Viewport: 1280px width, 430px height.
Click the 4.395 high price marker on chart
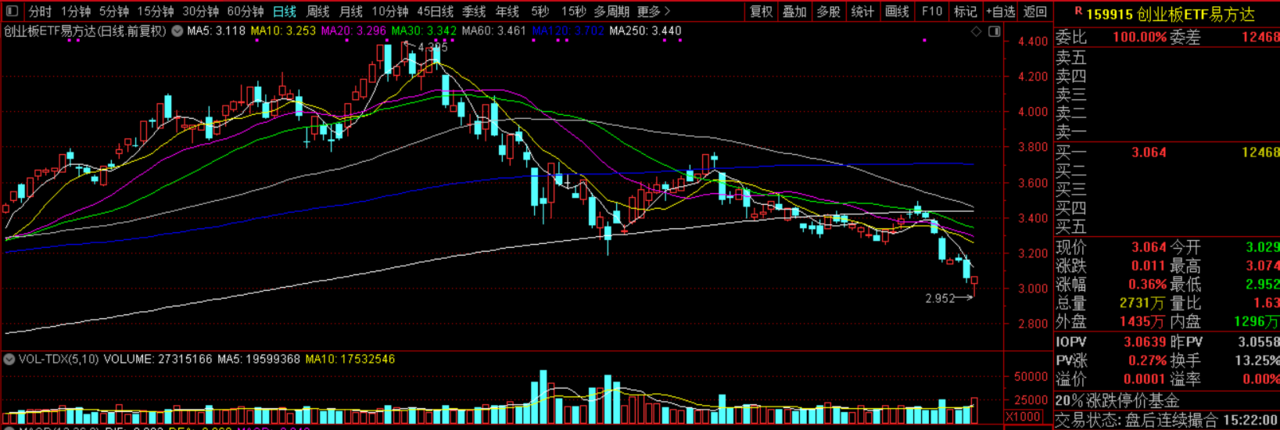point(432,47)
